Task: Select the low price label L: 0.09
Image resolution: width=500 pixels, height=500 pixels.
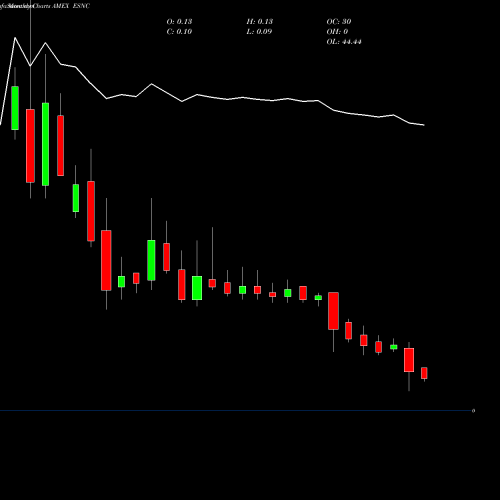Action: tap(259, 32)
